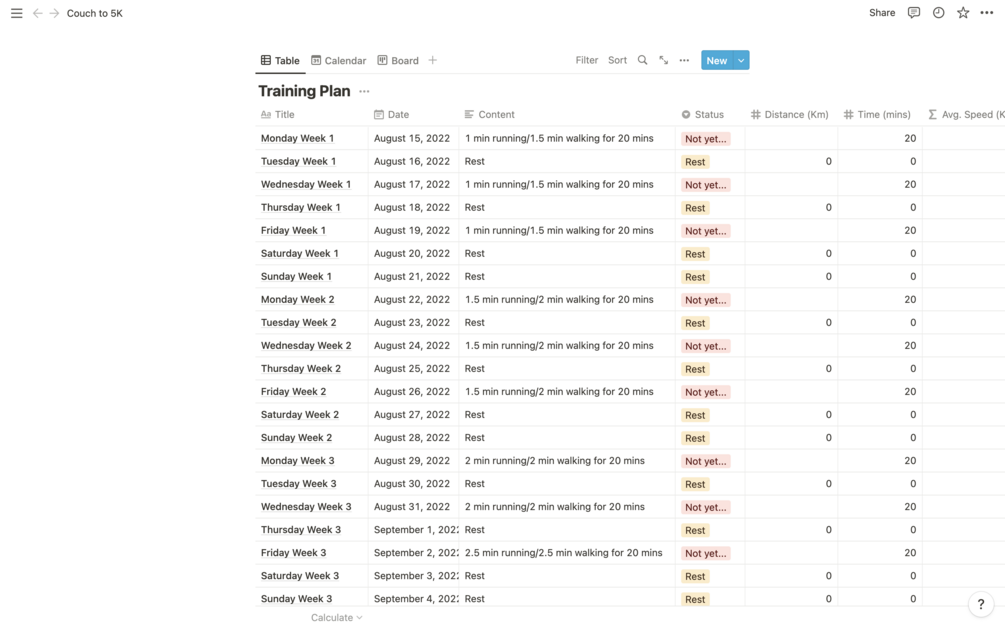Click the Share button

[882, 13]
